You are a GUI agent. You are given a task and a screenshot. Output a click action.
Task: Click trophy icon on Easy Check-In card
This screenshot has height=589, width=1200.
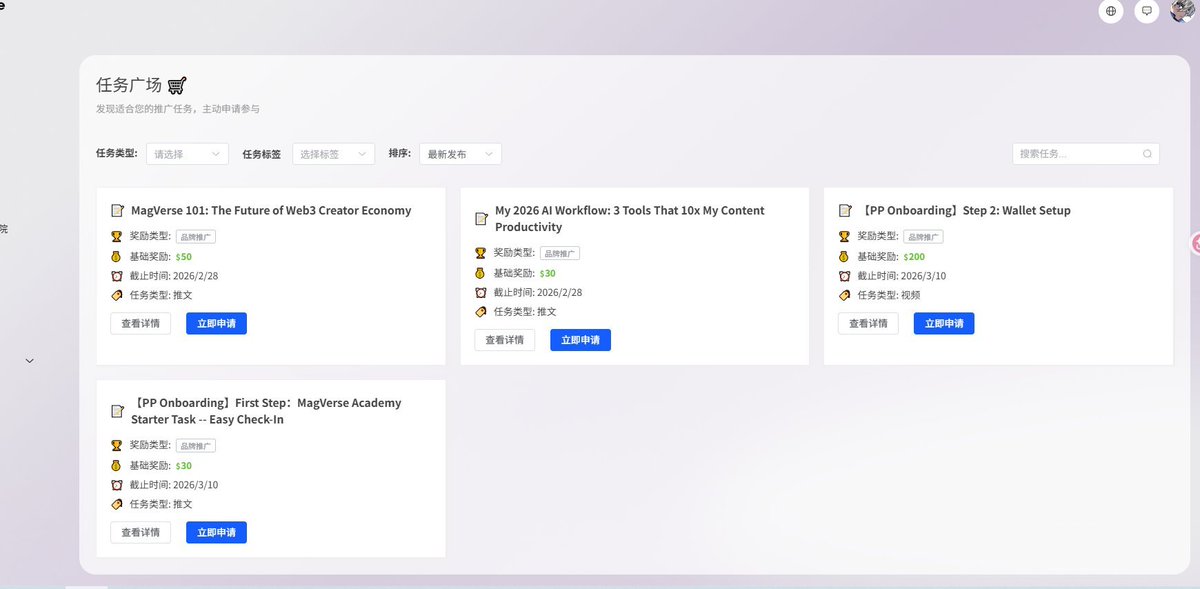click(116, 445)
